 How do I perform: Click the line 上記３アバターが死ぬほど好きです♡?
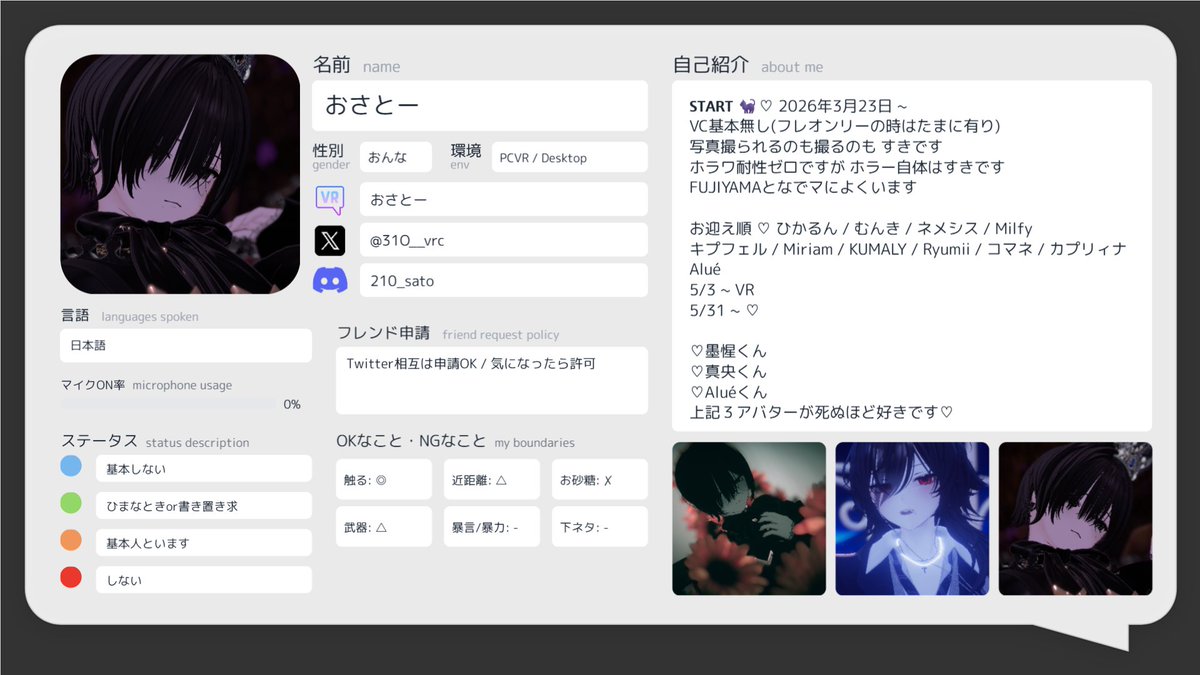[821, 411]
